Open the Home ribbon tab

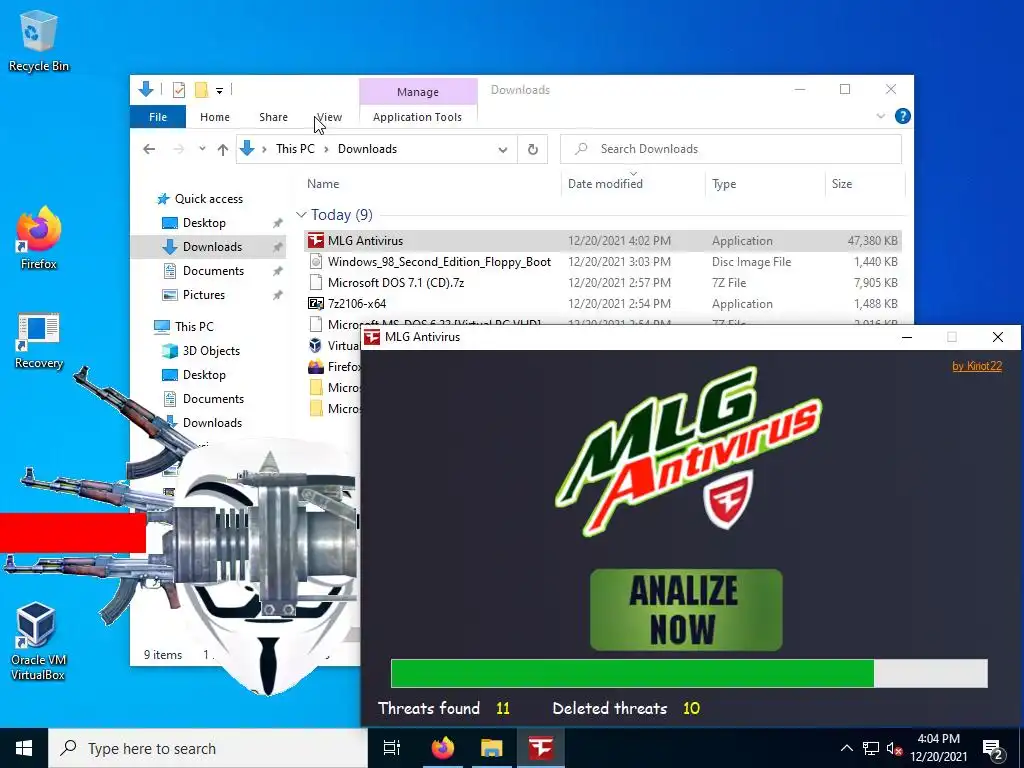pyautogui.click(x=215, y=117)
